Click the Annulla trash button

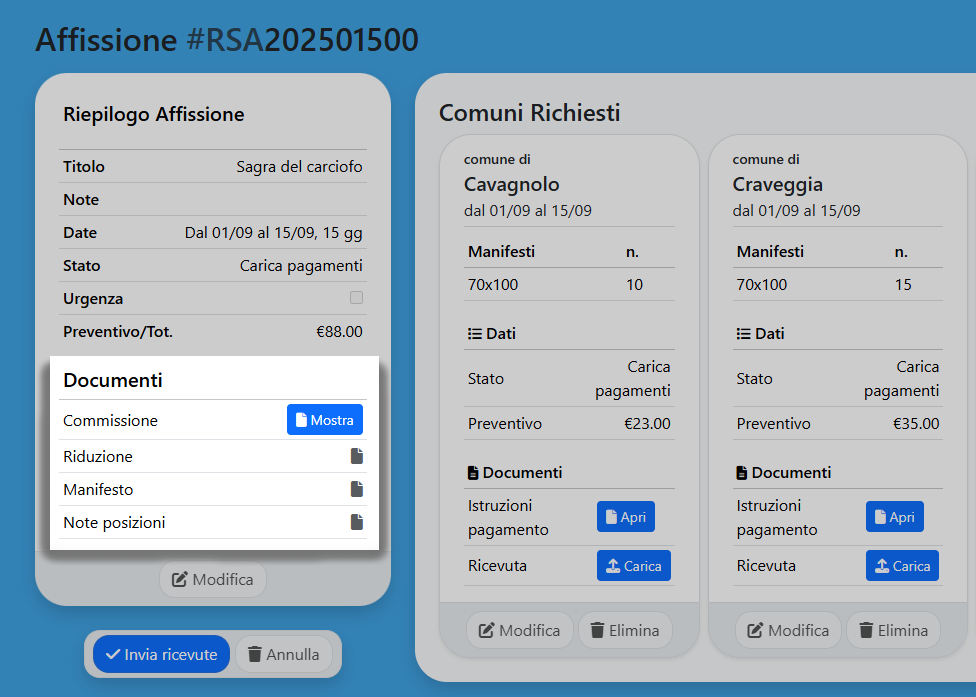pos(283,655)
